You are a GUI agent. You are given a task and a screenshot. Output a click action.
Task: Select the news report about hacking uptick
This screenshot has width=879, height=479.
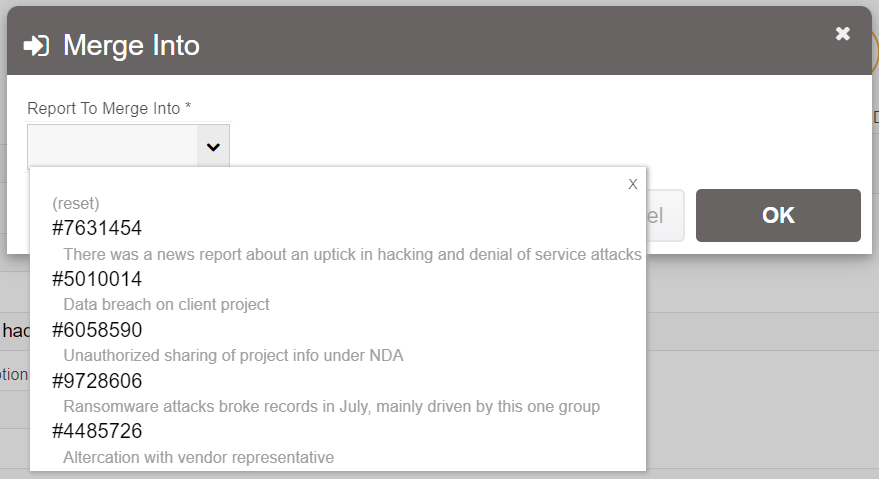point(352,254)
